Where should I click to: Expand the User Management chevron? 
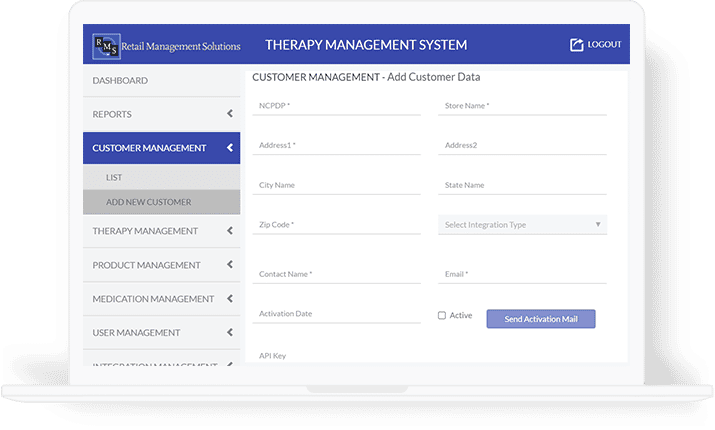click(230, 332)
